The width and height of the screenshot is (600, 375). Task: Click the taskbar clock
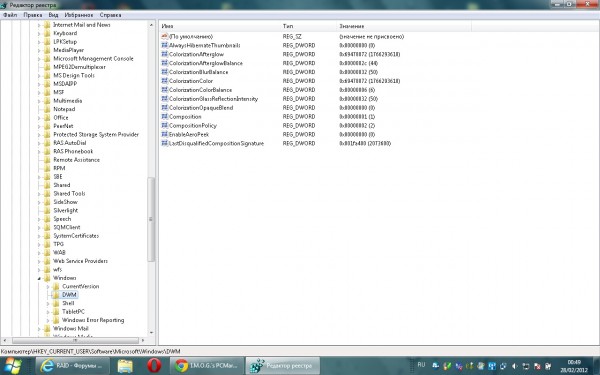click(x=574, y=366)
